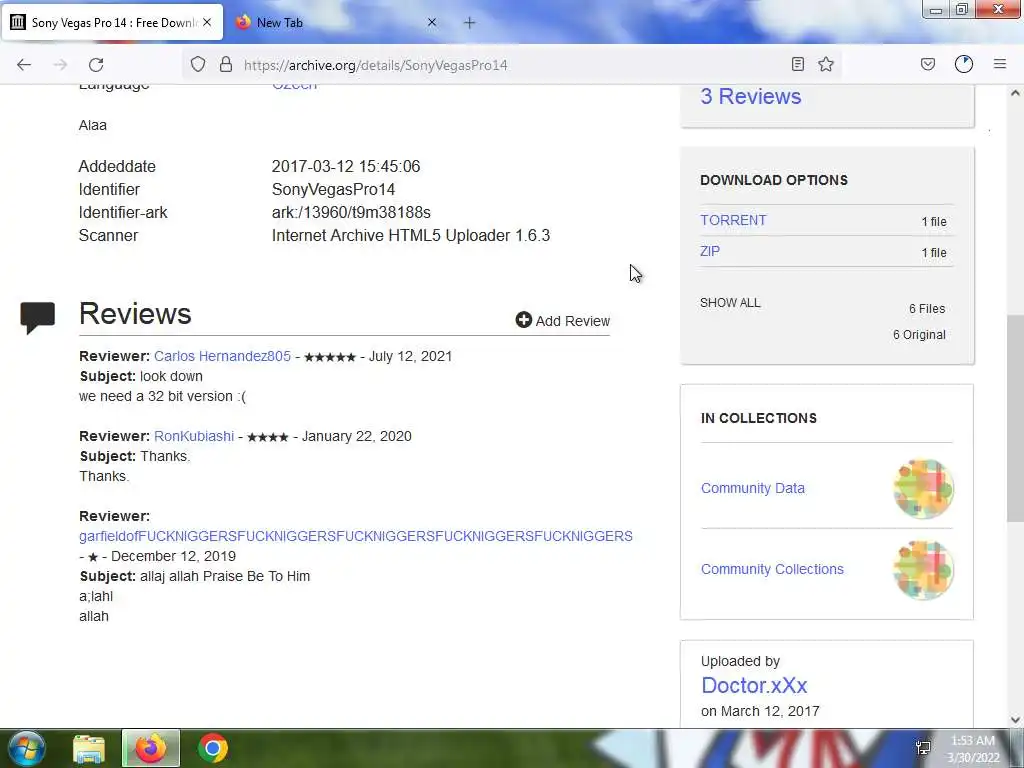This screenshot has height=768, width=1024.
Task: Open a new tab with plus button
Action: point(470,23)
